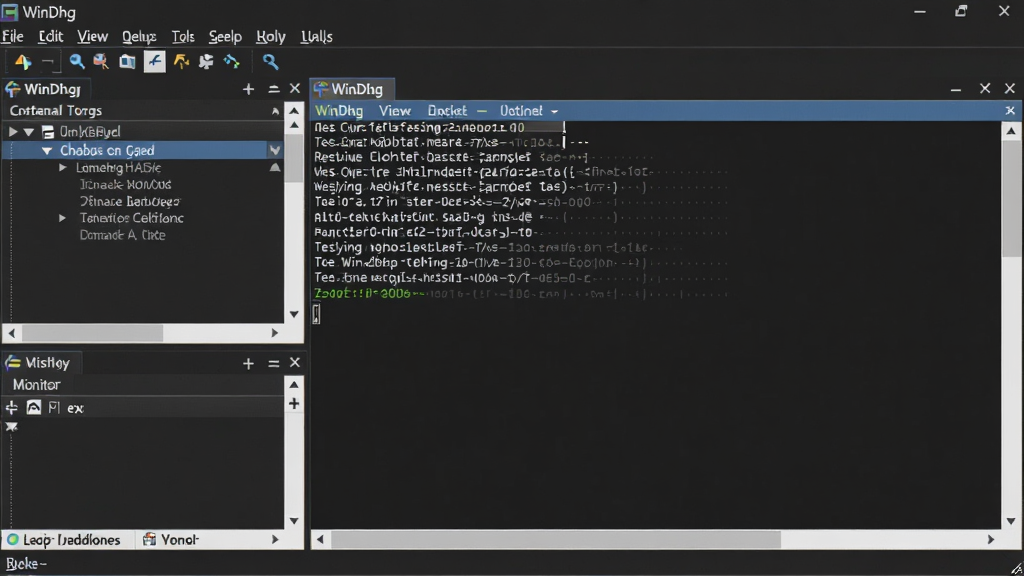The image size is (1024, 576).
Task: Collapse the Cortenal Torgs header caret
Action: (275, 111)
